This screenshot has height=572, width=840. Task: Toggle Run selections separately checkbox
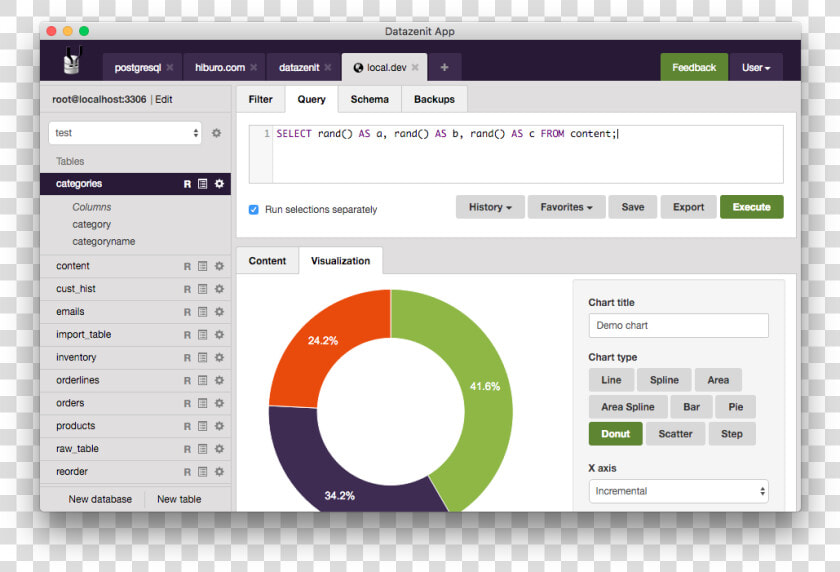[x=254, y=209]
